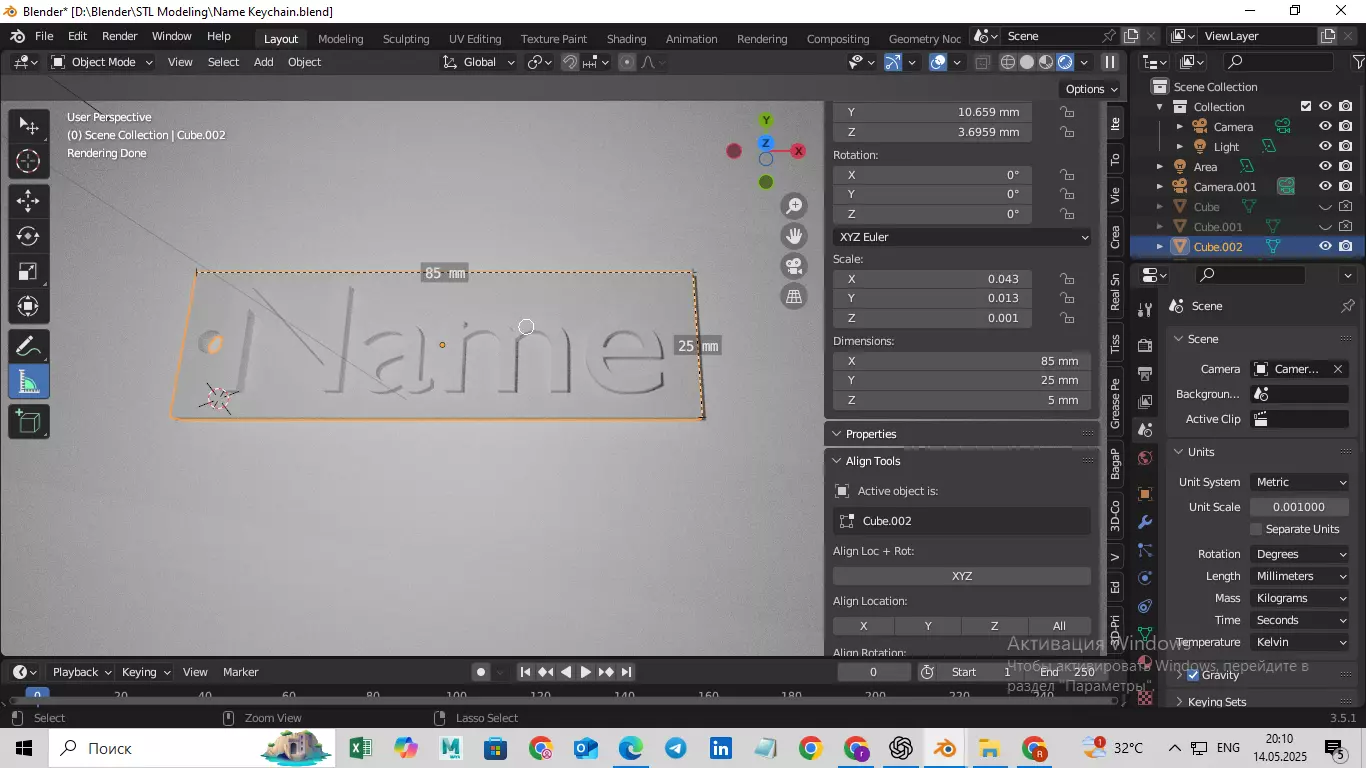Open the Sculpting workspace tab
This screenshot has width=1366, height=768.
(x=406, y=39)
